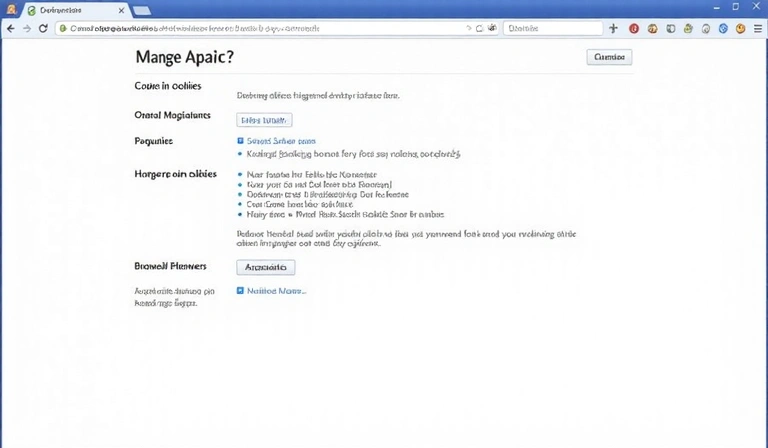Open the orange circular extension icon
The width and height of the screenshot is (768, 448).
(x=741, y=28)
